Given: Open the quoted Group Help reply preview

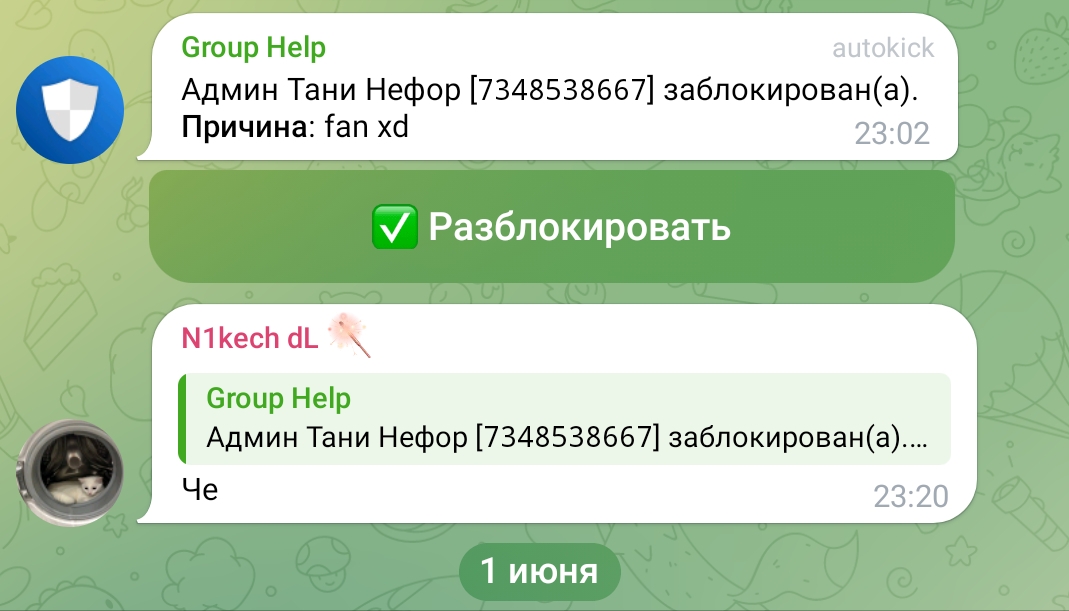Looking at the screenshot, I should [x=564, y=419].
